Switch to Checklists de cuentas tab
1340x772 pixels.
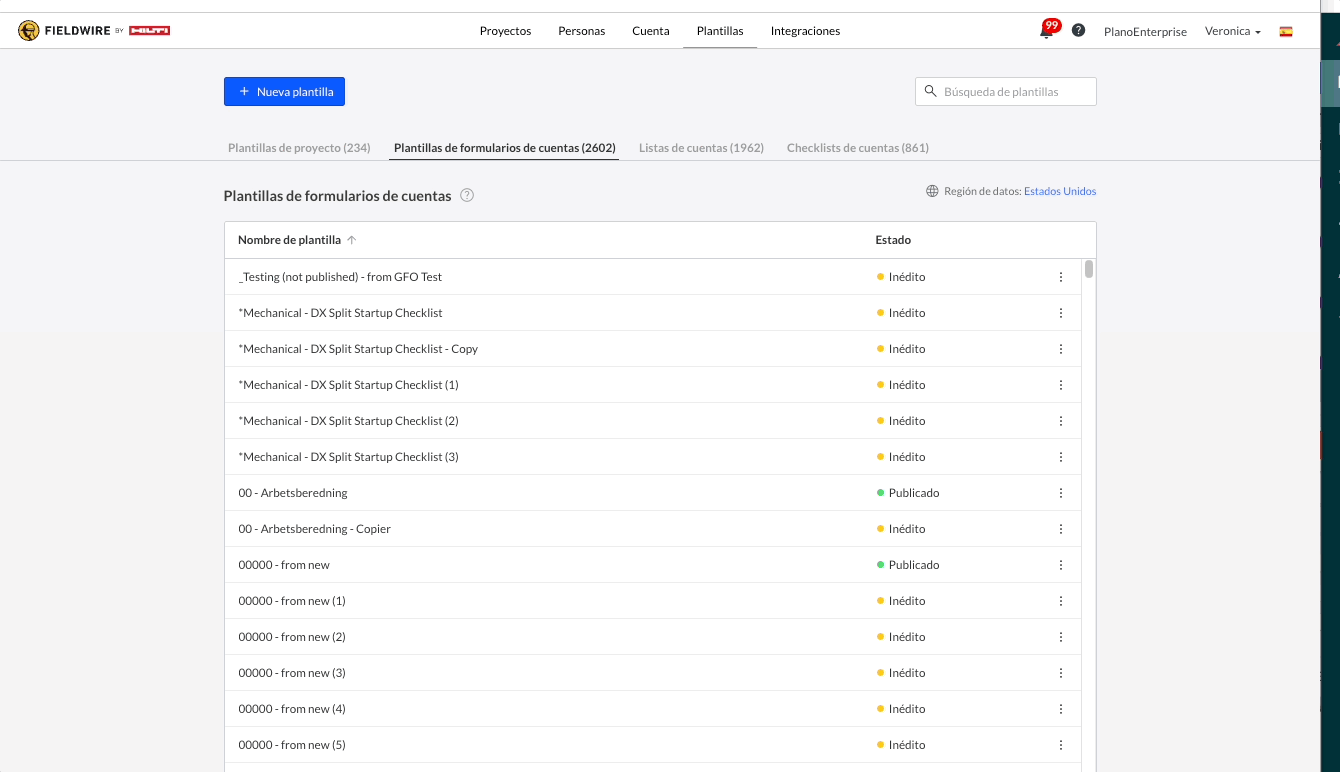tap(857, 148)
